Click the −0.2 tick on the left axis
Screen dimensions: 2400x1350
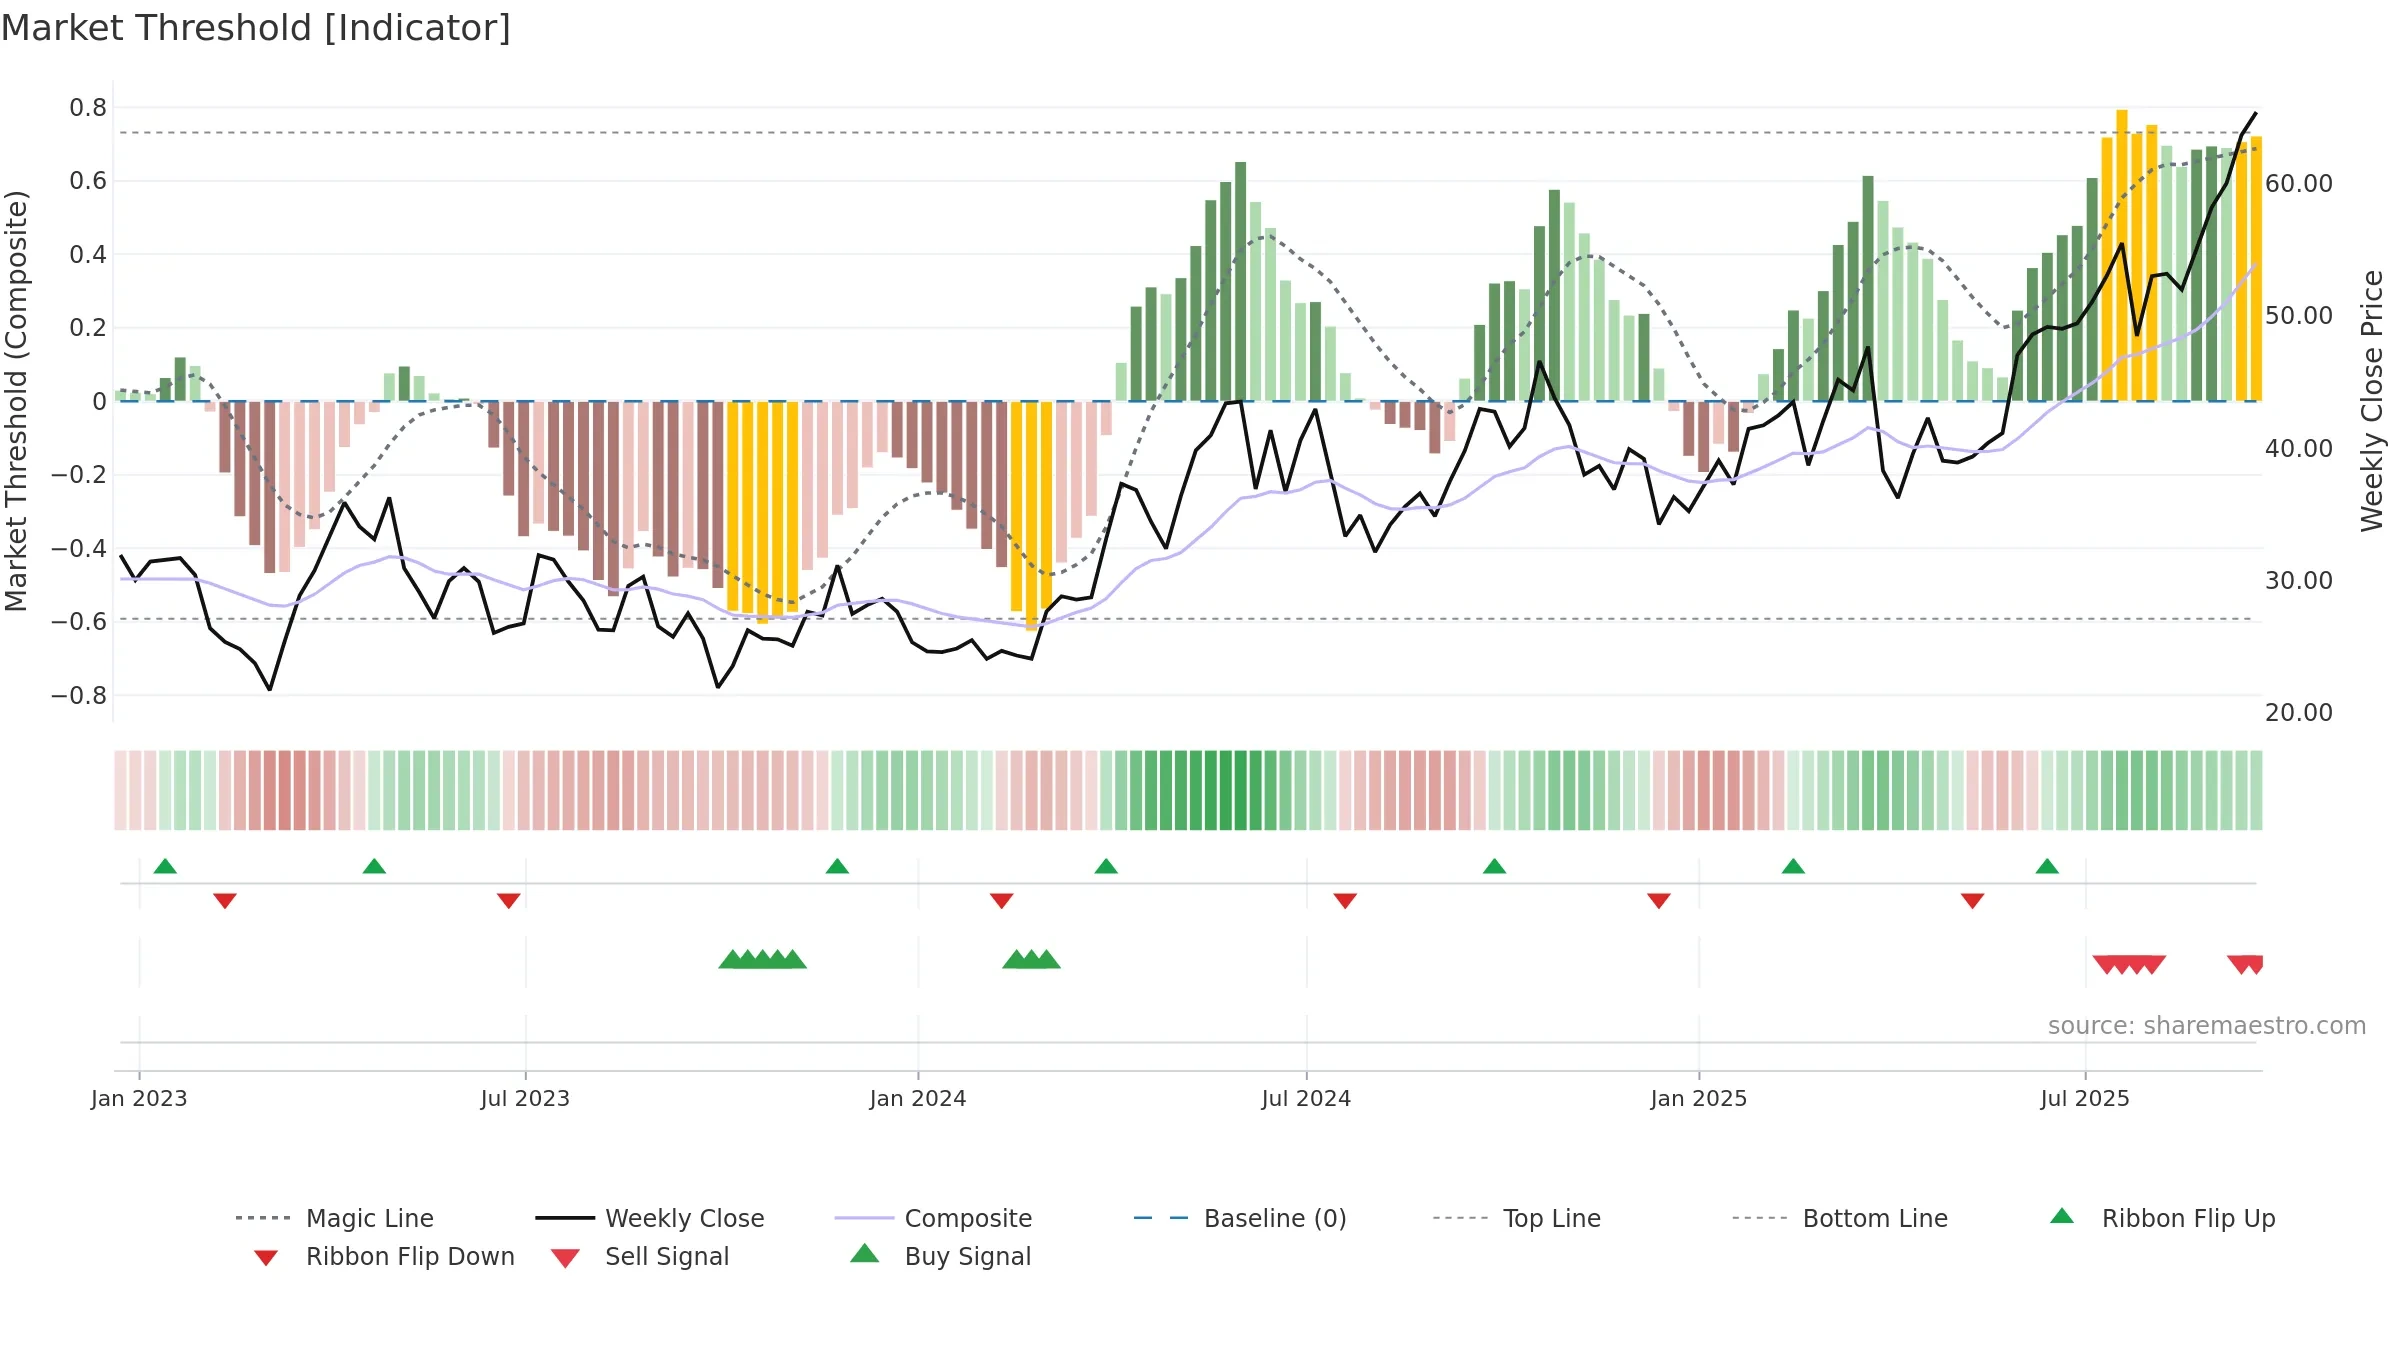pos(79,475)
